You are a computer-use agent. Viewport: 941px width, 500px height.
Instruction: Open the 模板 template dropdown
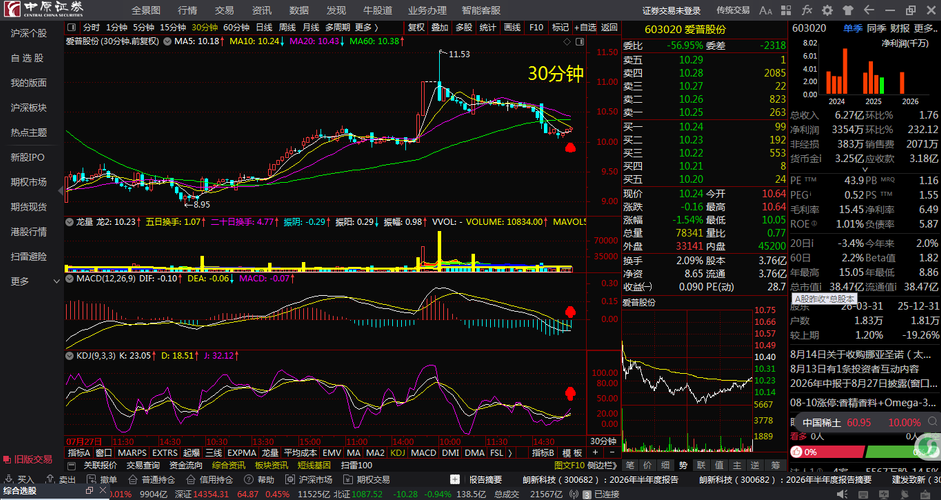pyautogui.click(x=572, y=453)
